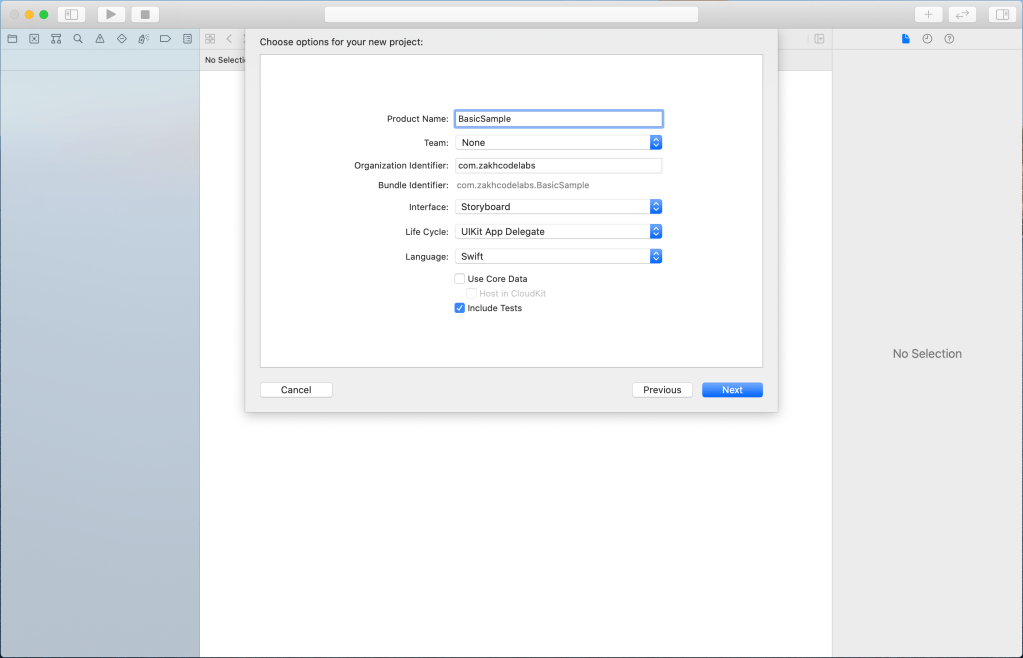Image resolution: width=1023 pixels, height=658 pixels.
Task: Switch to the Issue navigator warning icon
Action: (x=100, y=39)
